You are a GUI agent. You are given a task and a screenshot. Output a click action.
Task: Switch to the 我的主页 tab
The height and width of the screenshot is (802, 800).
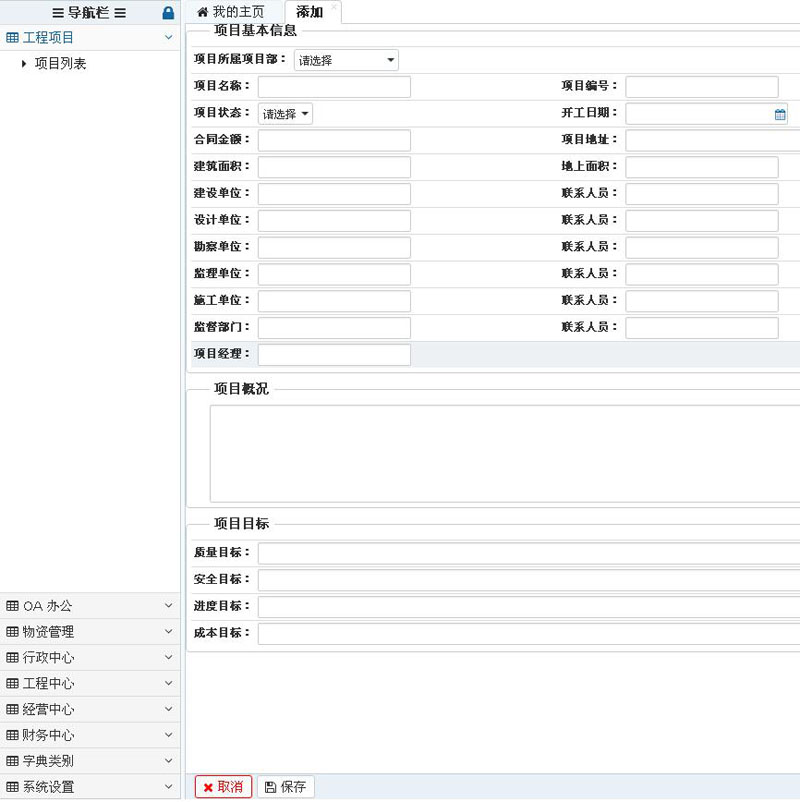pos(231,12)
